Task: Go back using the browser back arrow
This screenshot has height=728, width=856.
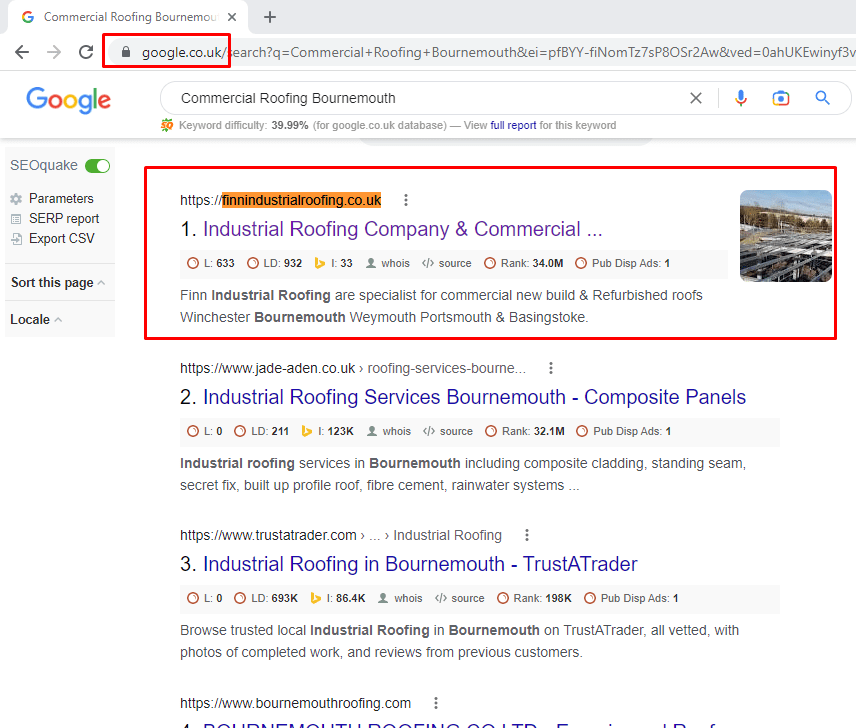Action: 22,52
